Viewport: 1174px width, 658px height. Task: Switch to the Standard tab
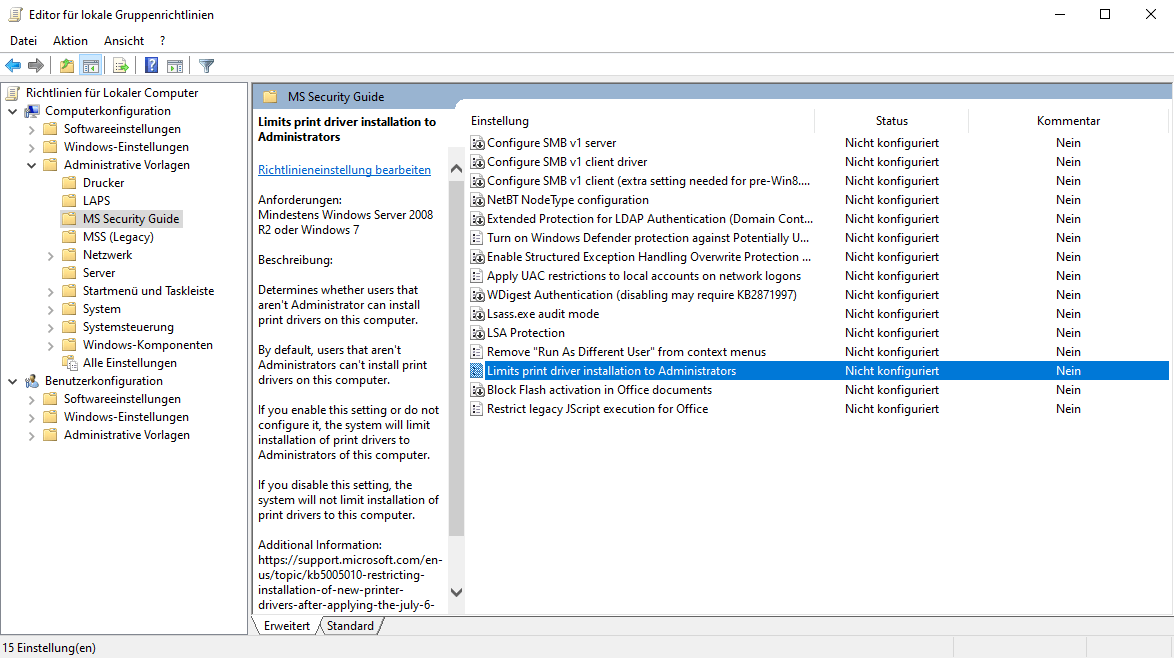tap(350, 626)
